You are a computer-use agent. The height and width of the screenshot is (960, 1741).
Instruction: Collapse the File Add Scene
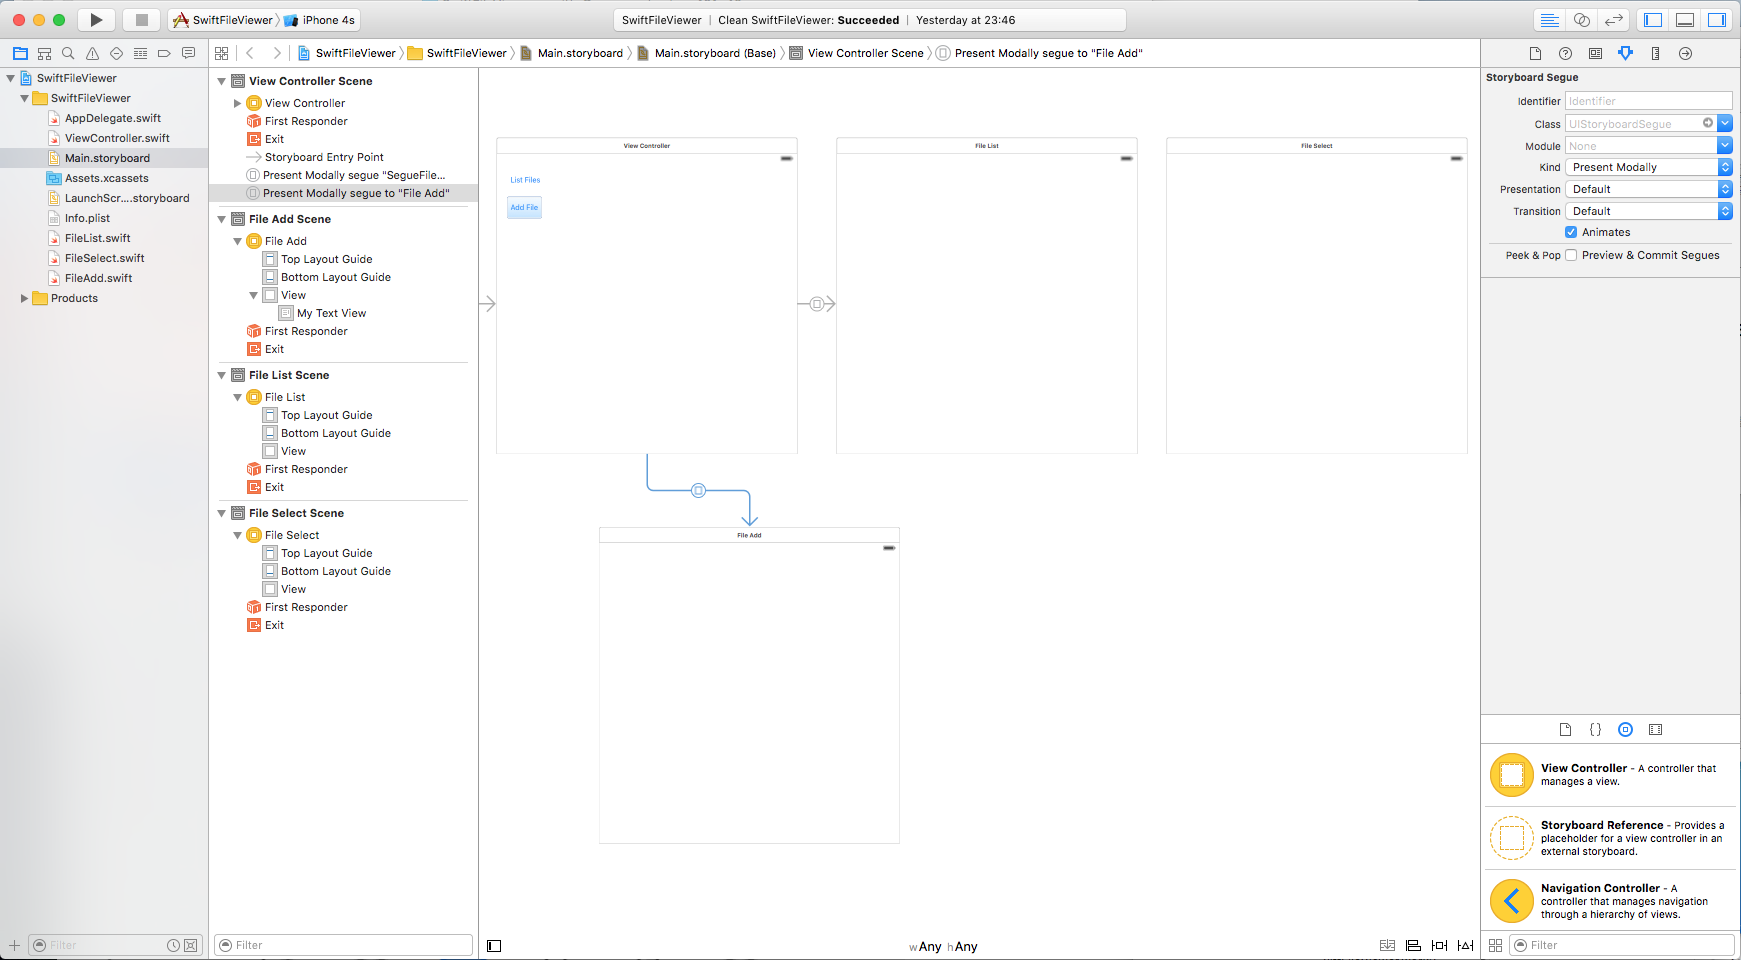(x=222, y=219)
